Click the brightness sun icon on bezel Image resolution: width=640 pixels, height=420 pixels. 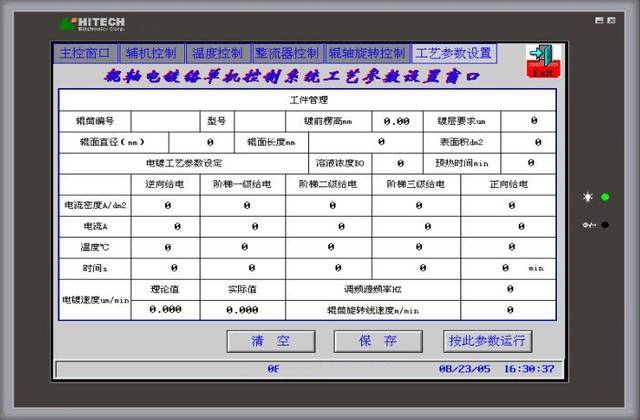587,197
